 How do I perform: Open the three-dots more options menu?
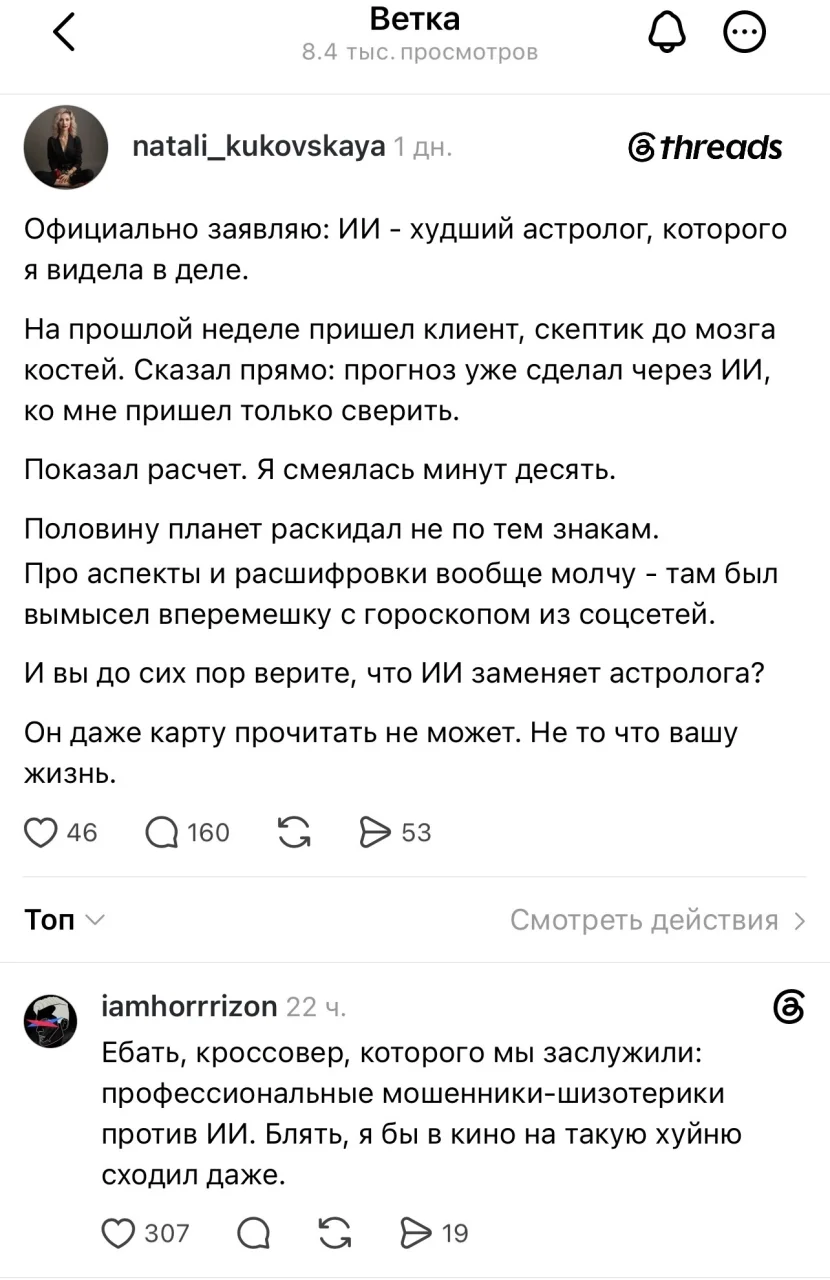tap(745, 35)
